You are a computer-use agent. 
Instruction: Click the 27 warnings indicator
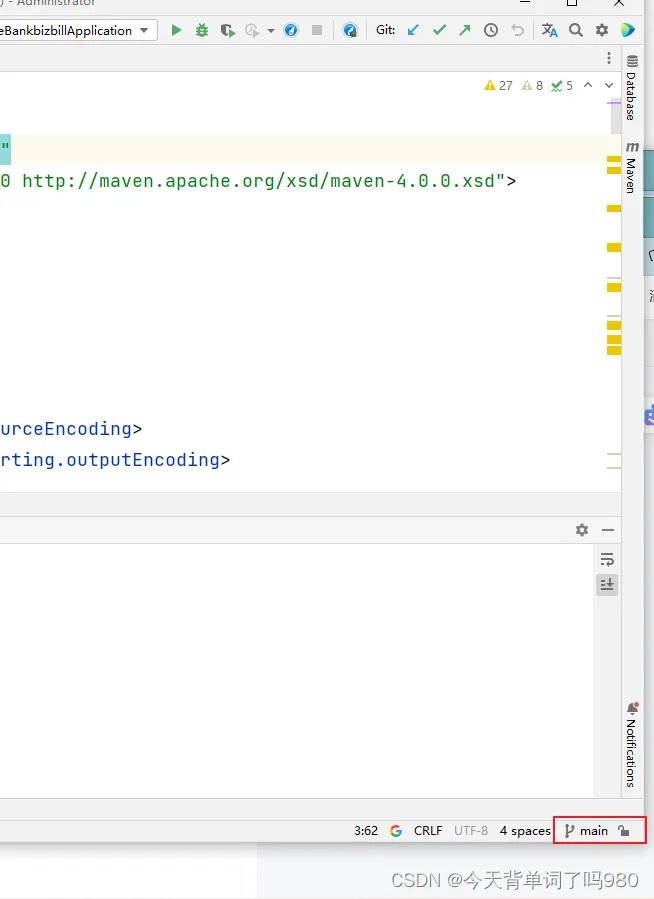(x=498, y=85)
